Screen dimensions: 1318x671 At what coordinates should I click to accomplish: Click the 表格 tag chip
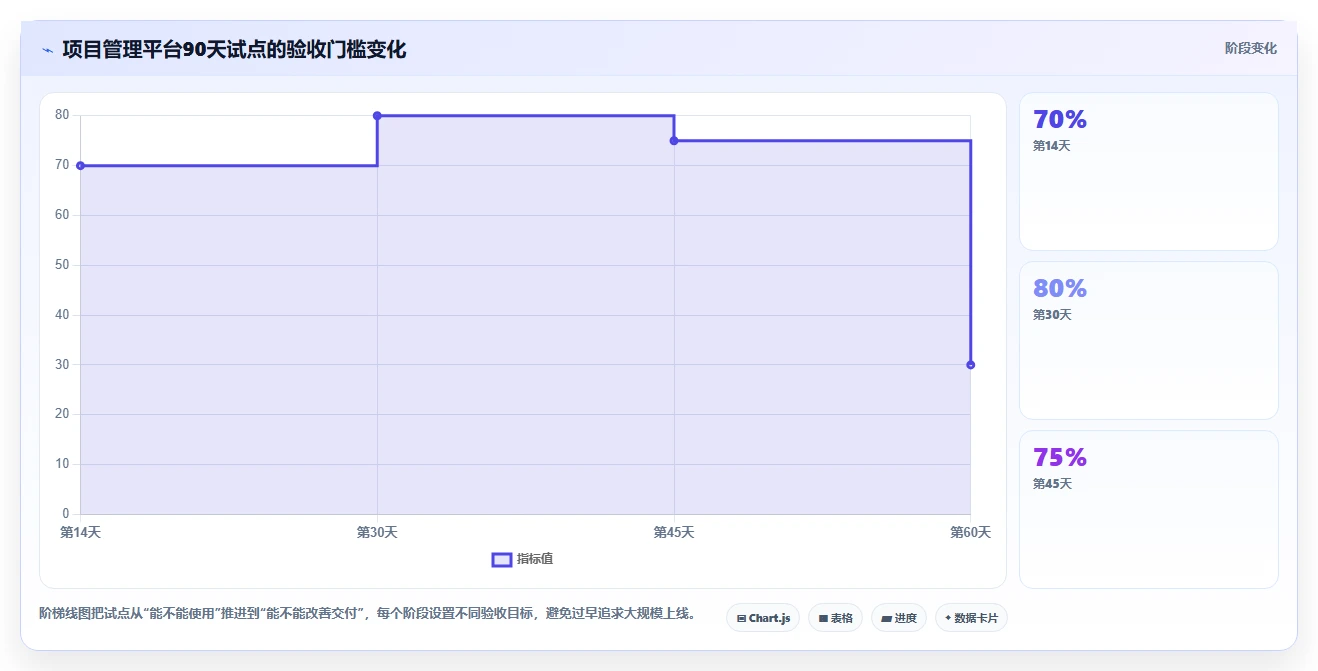point(835,618)
